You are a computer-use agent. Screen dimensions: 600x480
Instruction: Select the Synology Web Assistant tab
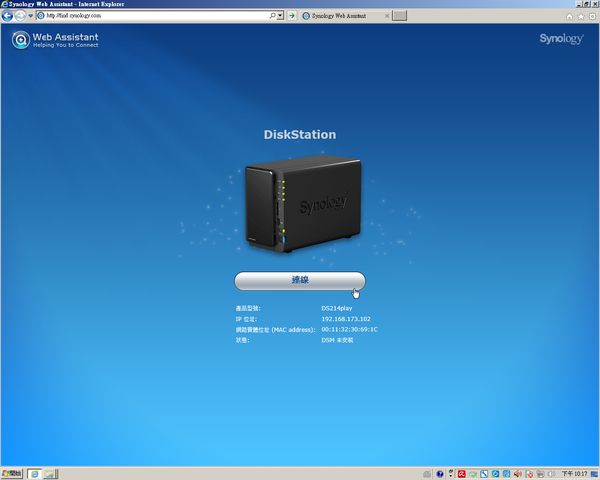(343, 17)
